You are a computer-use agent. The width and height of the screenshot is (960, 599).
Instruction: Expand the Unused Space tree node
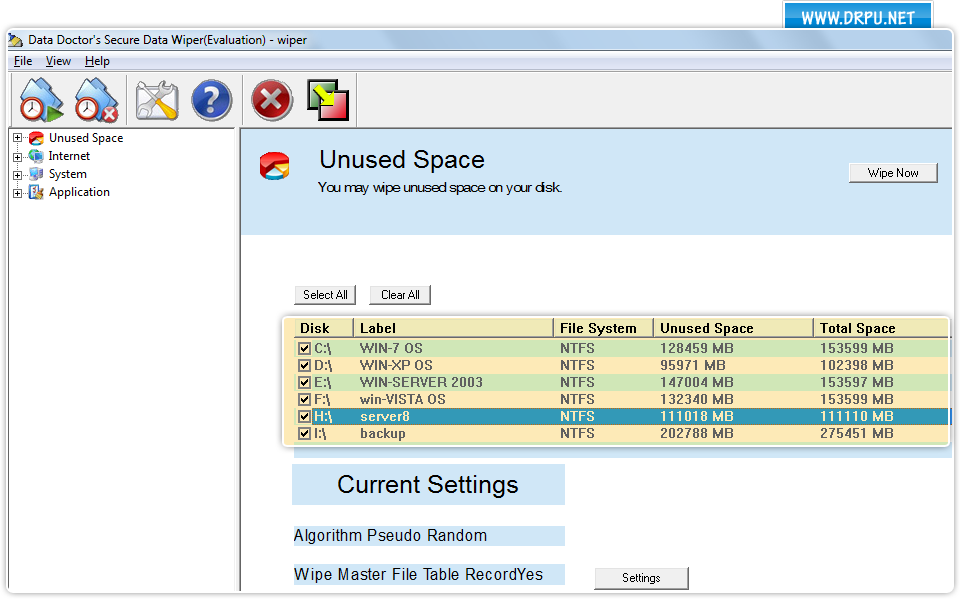coord(18,138)
